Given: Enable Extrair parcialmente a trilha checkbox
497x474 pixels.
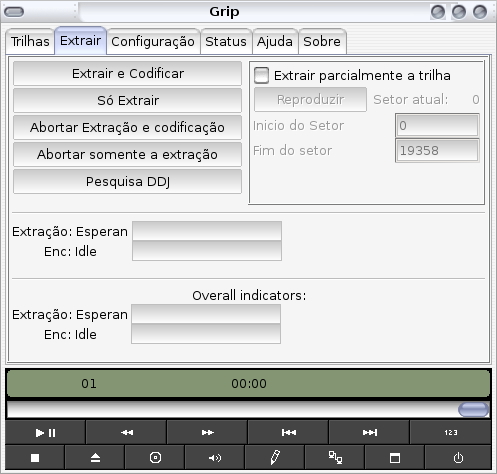Looking at the screenshot, I should [x=261, y=75].
